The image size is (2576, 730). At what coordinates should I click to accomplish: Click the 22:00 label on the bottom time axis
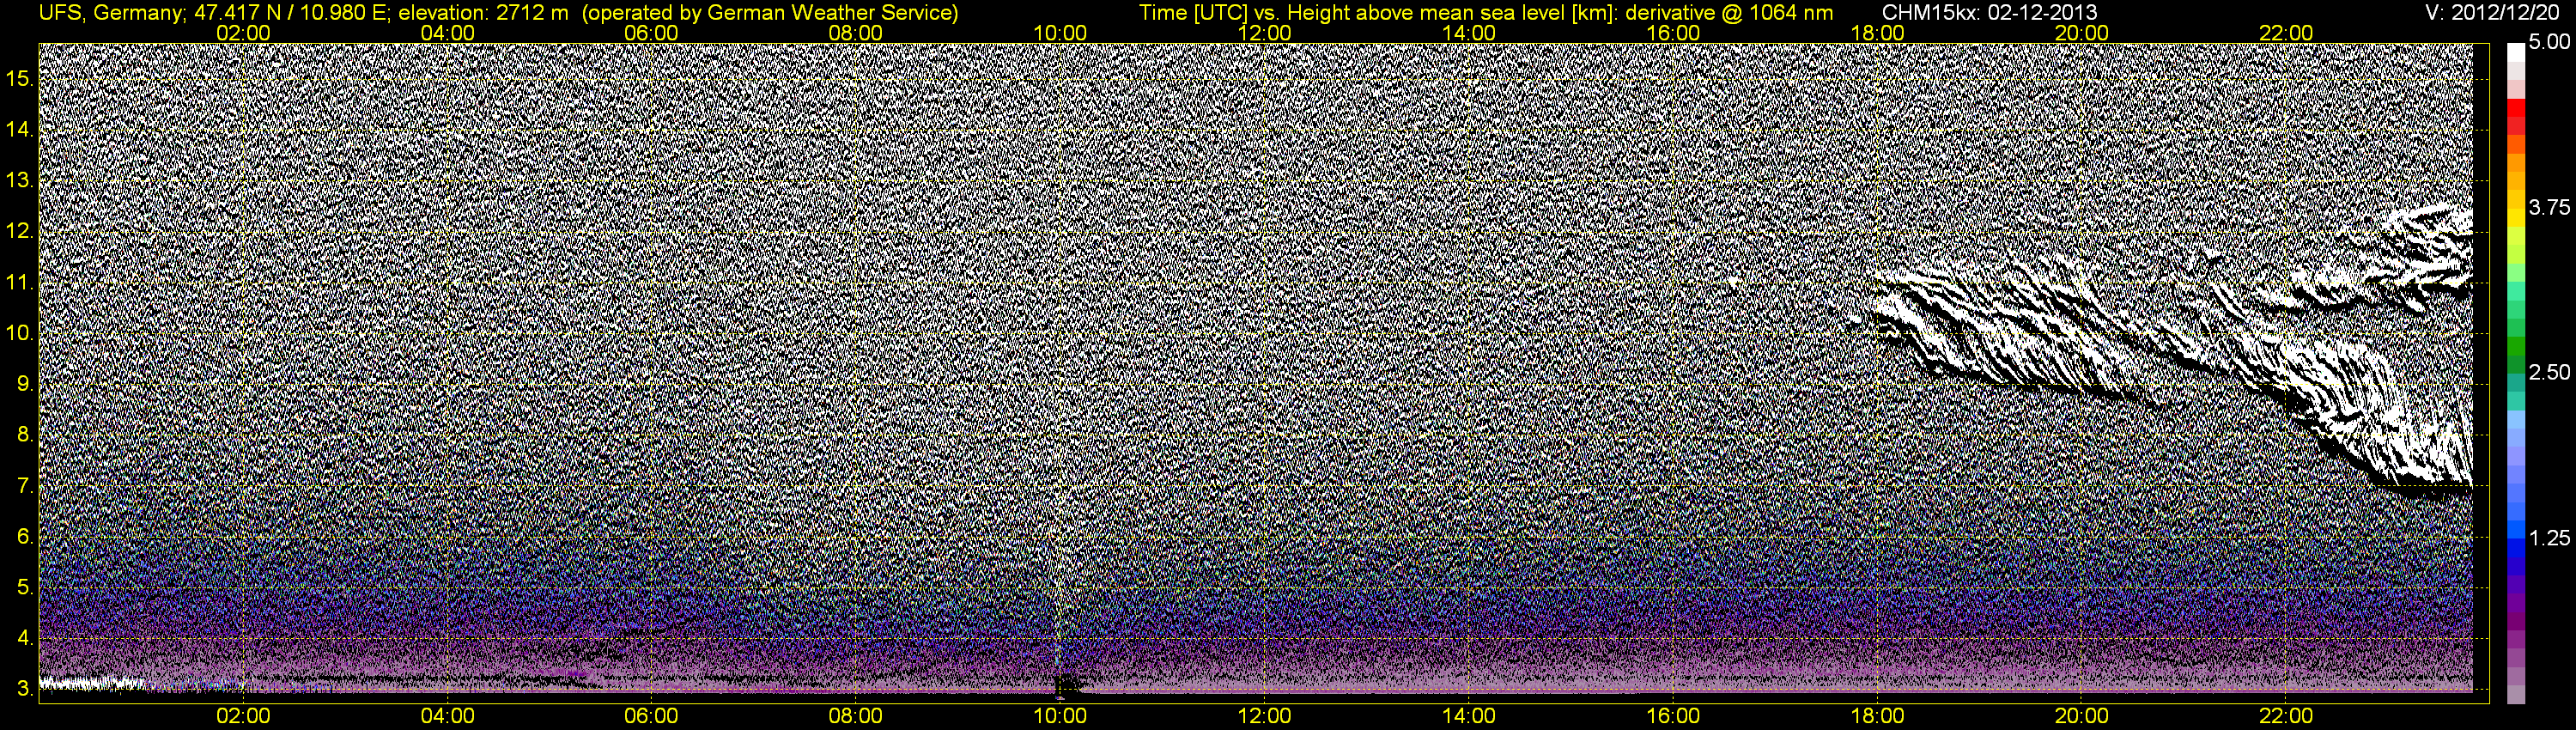click(x=2286, y=716)
